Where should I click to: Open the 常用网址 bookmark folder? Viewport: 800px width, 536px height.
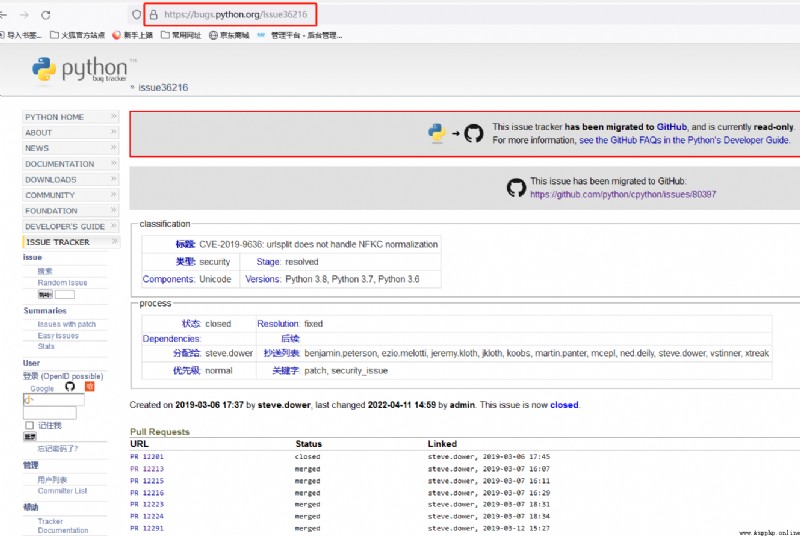(181, 35)
